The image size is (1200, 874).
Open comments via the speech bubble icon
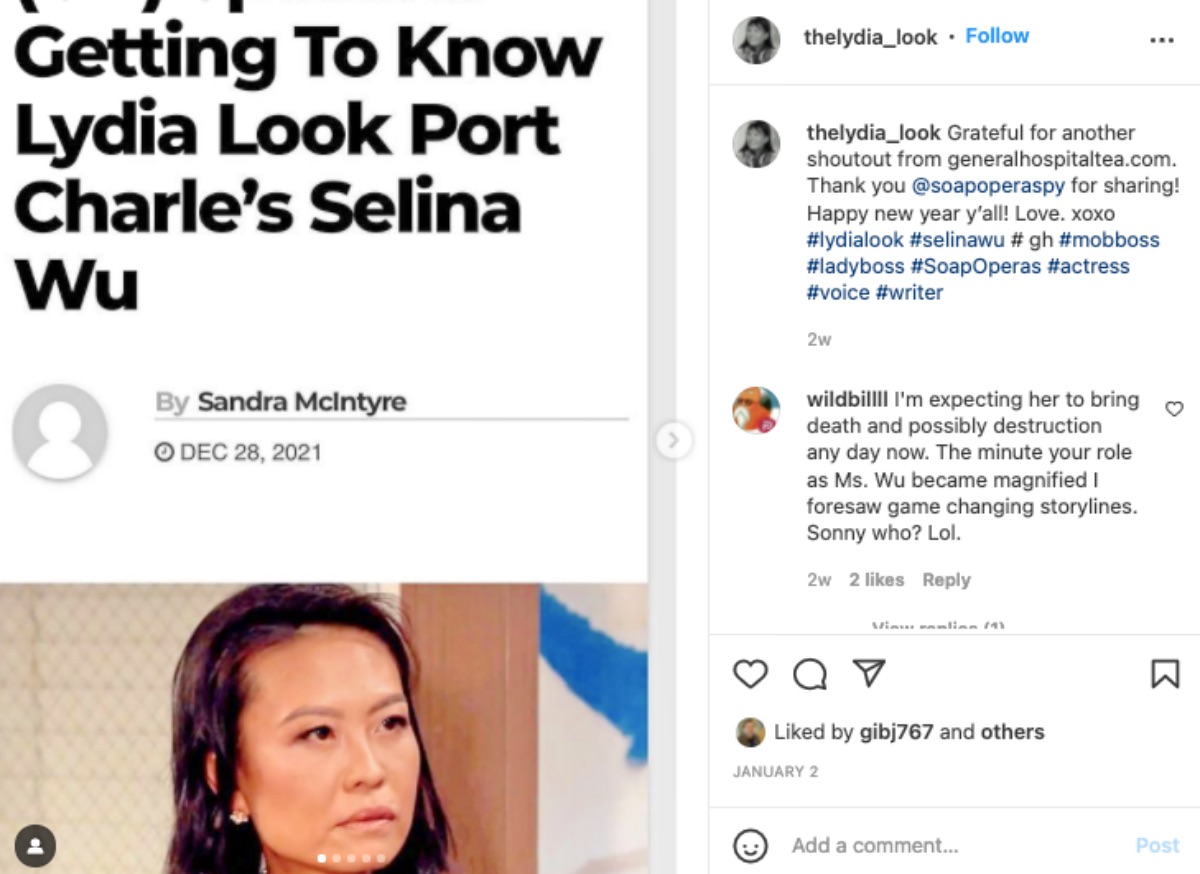pos(809,675)
